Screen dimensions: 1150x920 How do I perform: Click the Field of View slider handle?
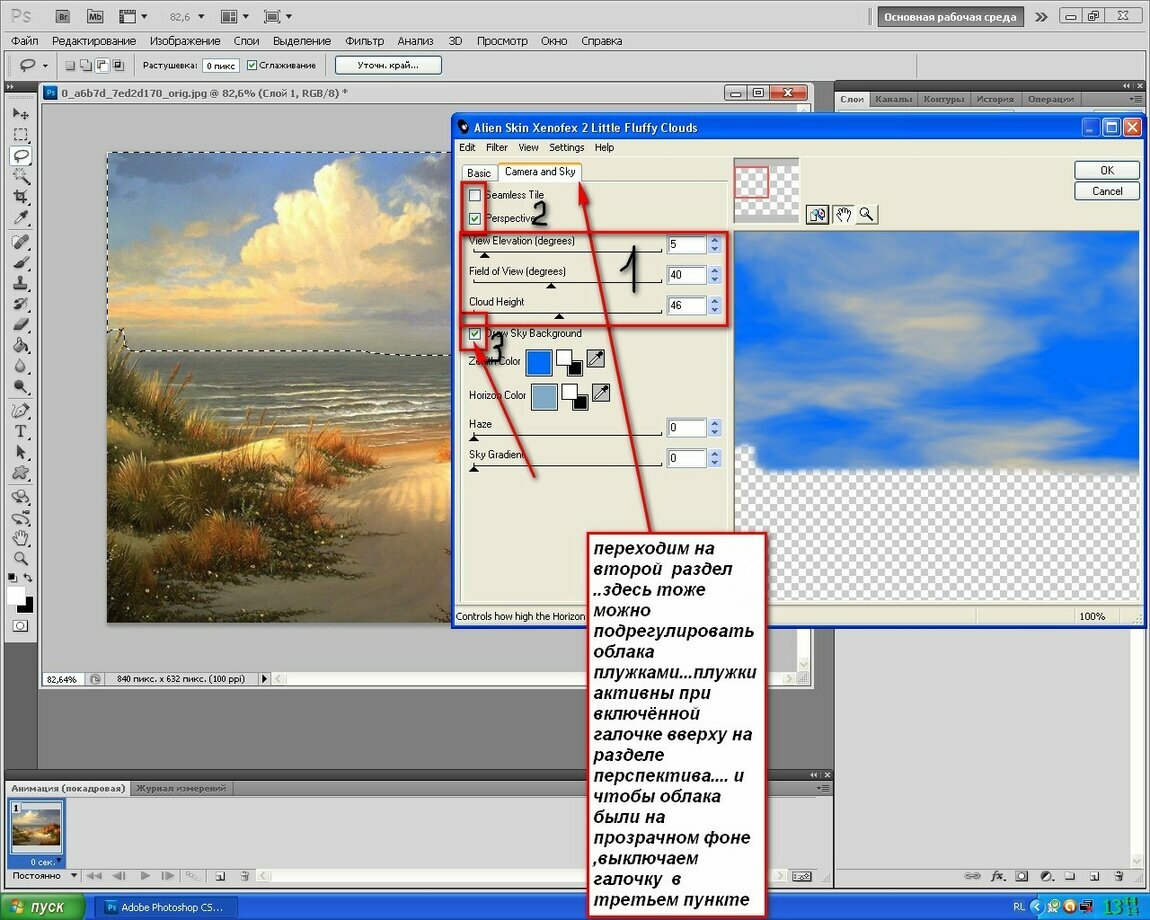(x=551, y=285)
